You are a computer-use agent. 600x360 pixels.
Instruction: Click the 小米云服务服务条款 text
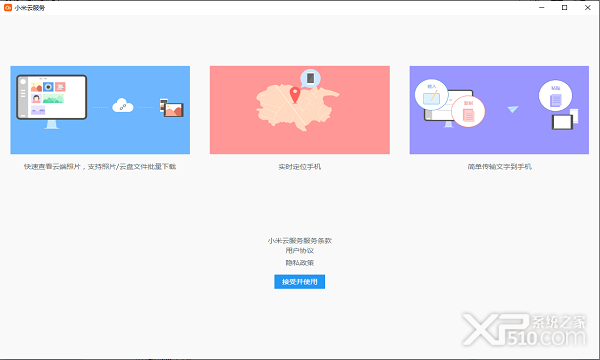300,241
